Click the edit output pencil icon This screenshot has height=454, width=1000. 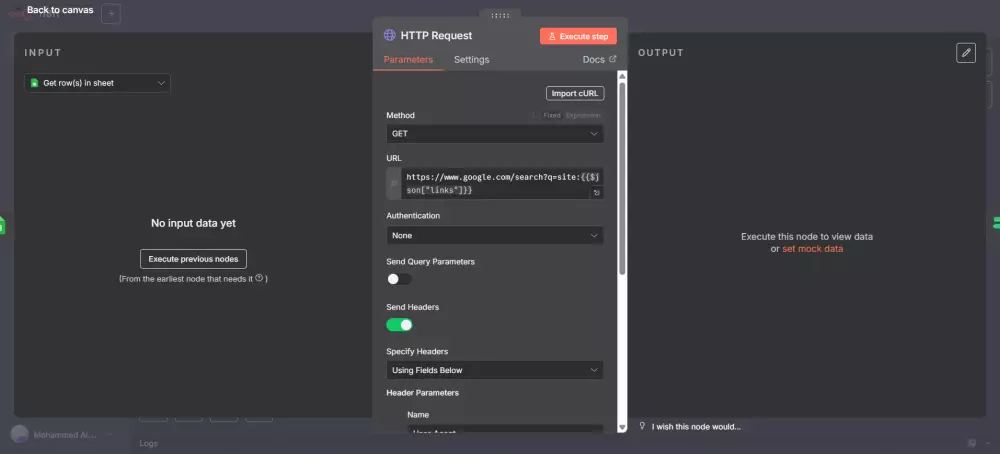pos(966,53)
